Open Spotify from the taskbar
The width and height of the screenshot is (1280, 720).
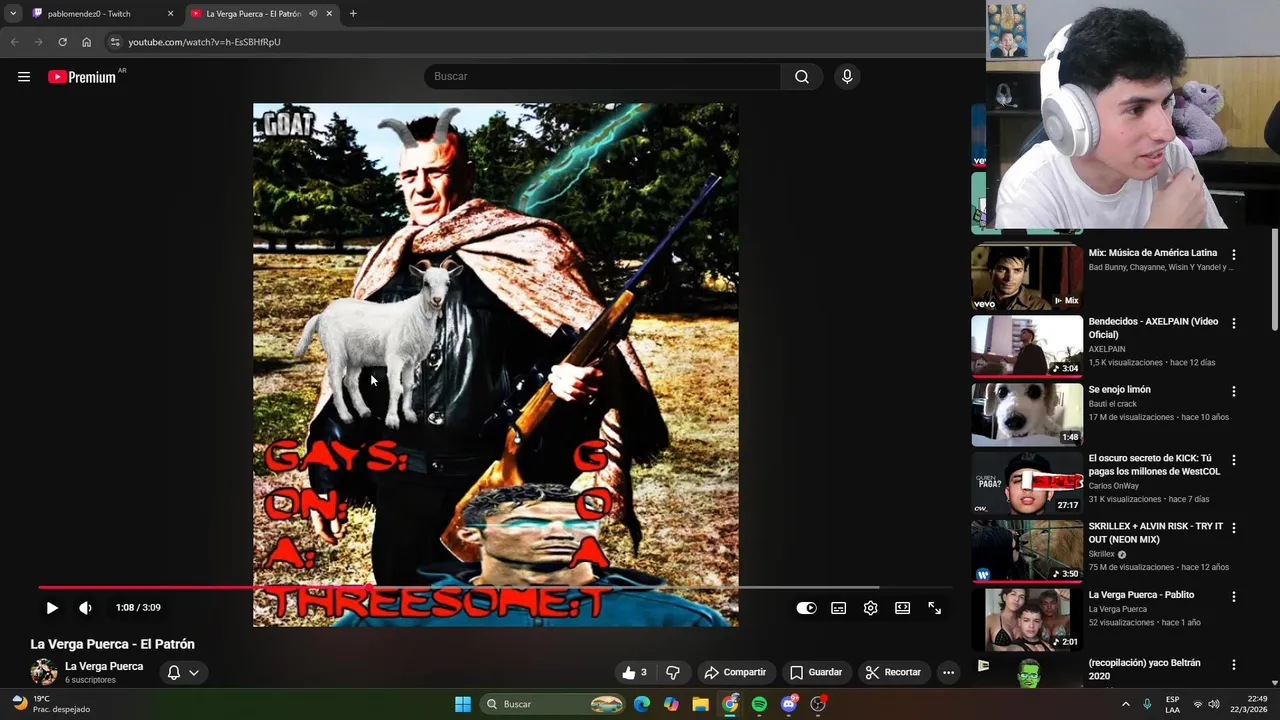pos(759,704)
